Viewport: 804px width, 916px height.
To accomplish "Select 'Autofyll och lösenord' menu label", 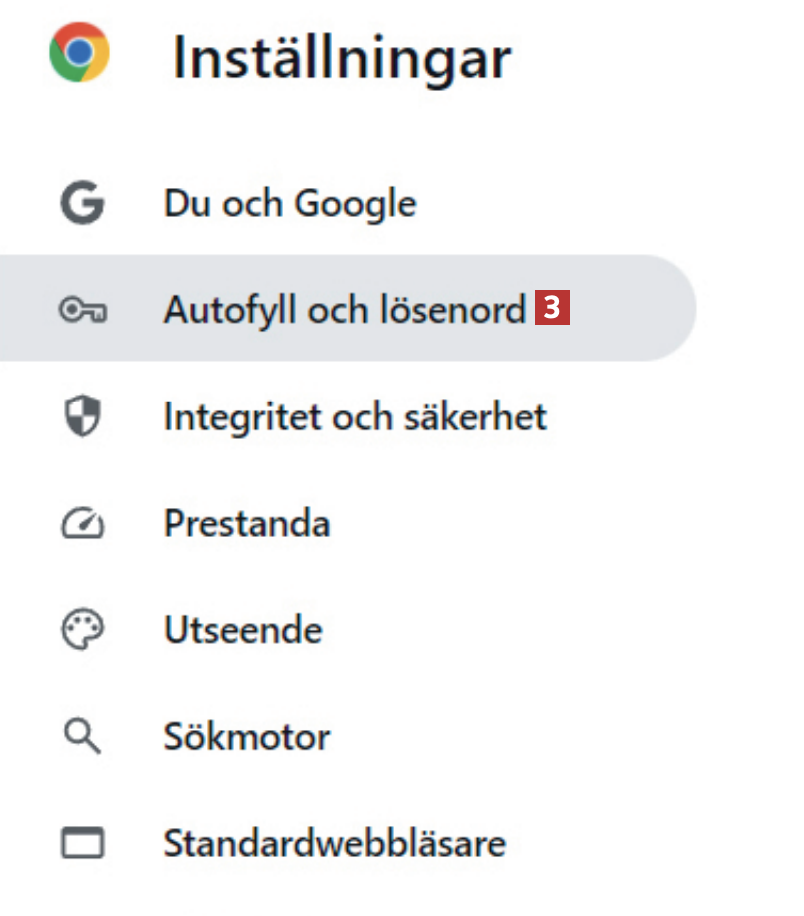I will 344,311.
